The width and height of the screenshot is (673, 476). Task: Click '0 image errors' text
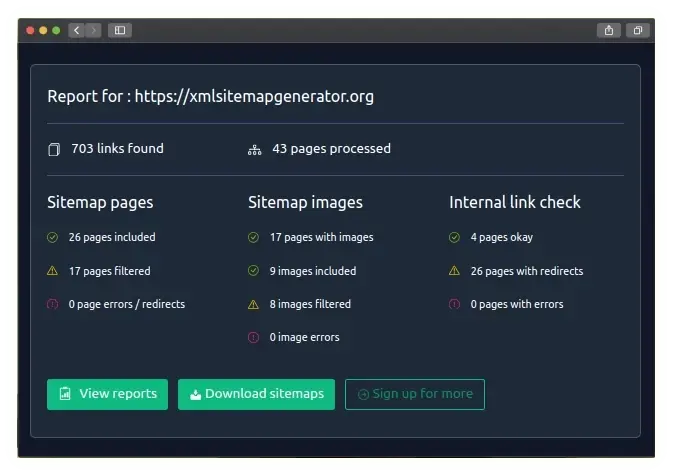pyautogui.click(x=304, y=337)
